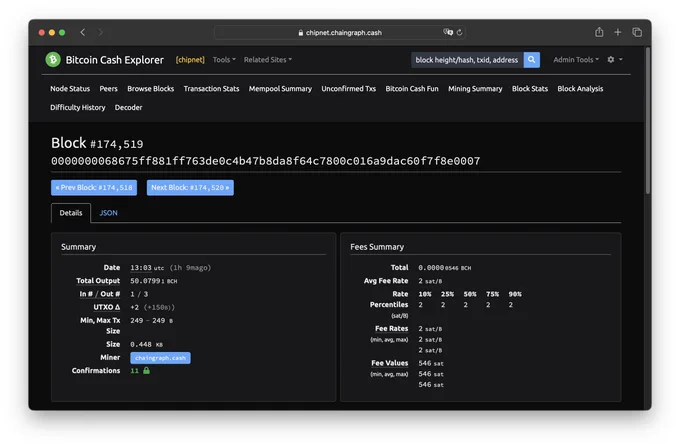This screenshot has width=680, height=448.
Task: Click the UTXO Δ label
Action: [107, 307]
